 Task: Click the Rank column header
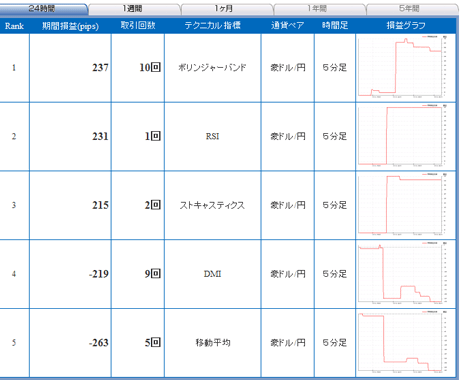(x=14, y=26)
